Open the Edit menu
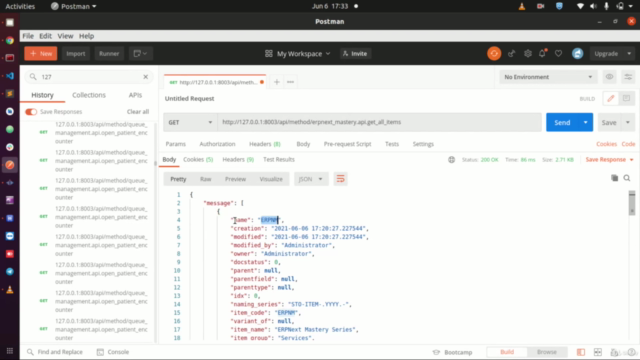 point(45,36)
